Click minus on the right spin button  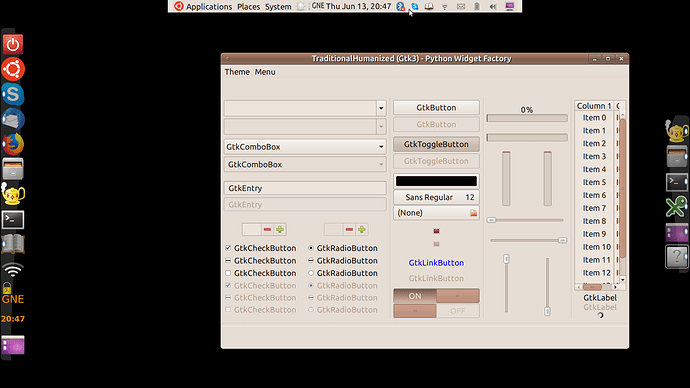point(349,229)
